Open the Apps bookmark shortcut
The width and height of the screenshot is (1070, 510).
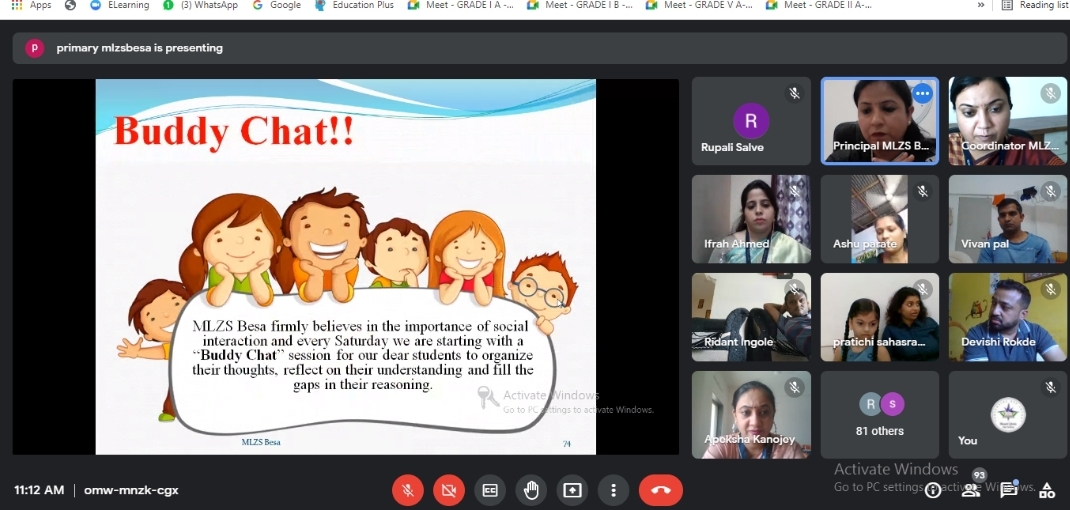pos(31,5)
